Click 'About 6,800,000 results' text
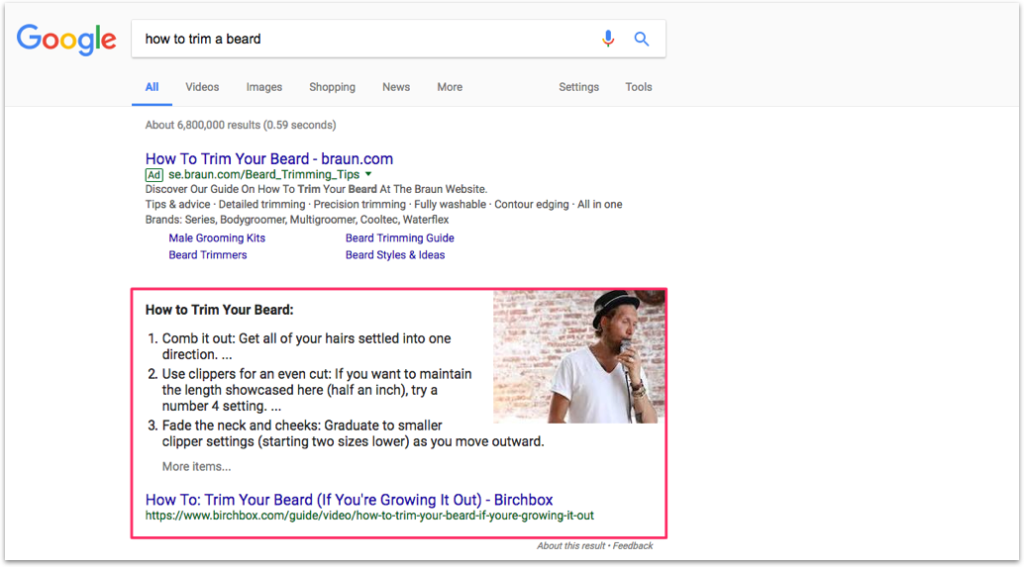 point(240,125)
